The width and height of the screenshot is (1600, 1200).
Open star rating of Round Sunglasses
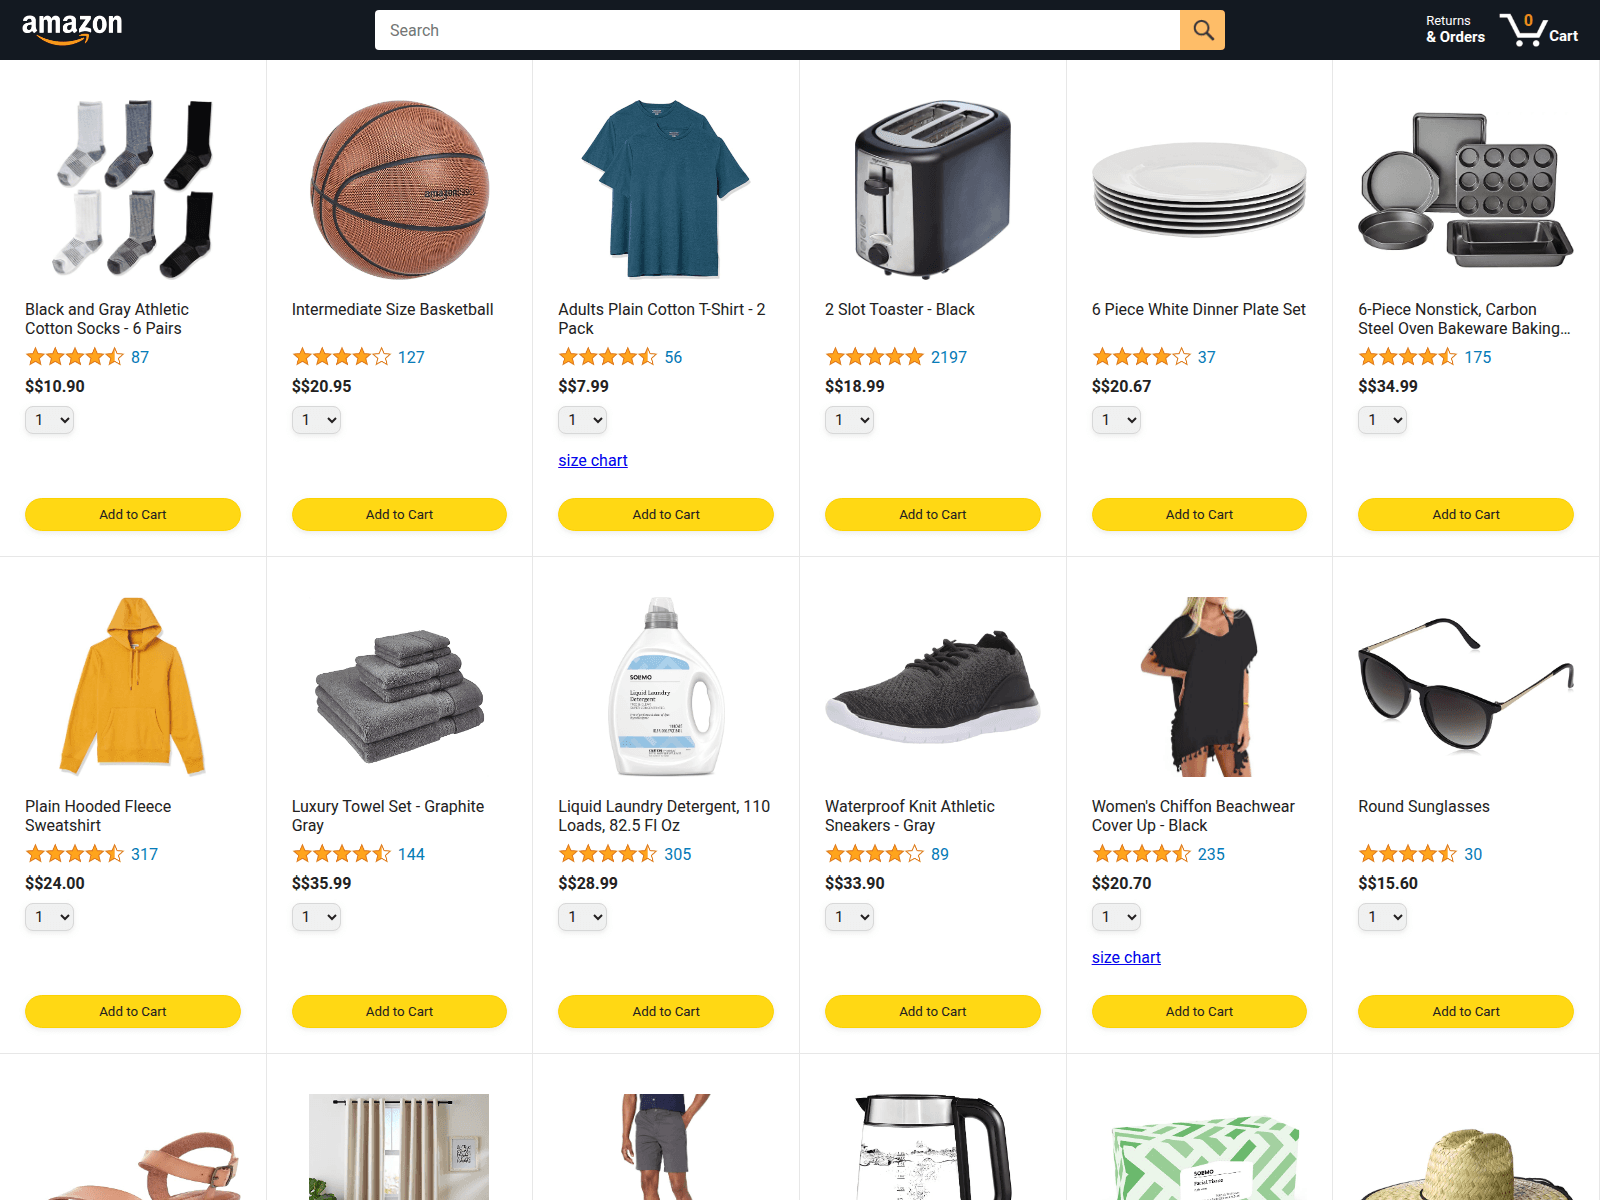coord(1407,854)
